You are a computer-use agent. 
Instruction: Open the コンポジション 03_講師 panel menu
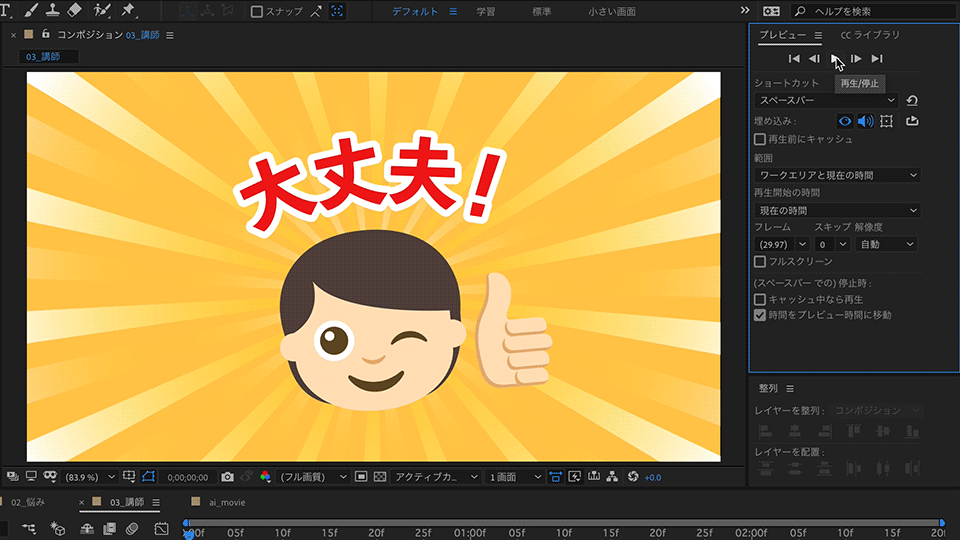[170, 36]
